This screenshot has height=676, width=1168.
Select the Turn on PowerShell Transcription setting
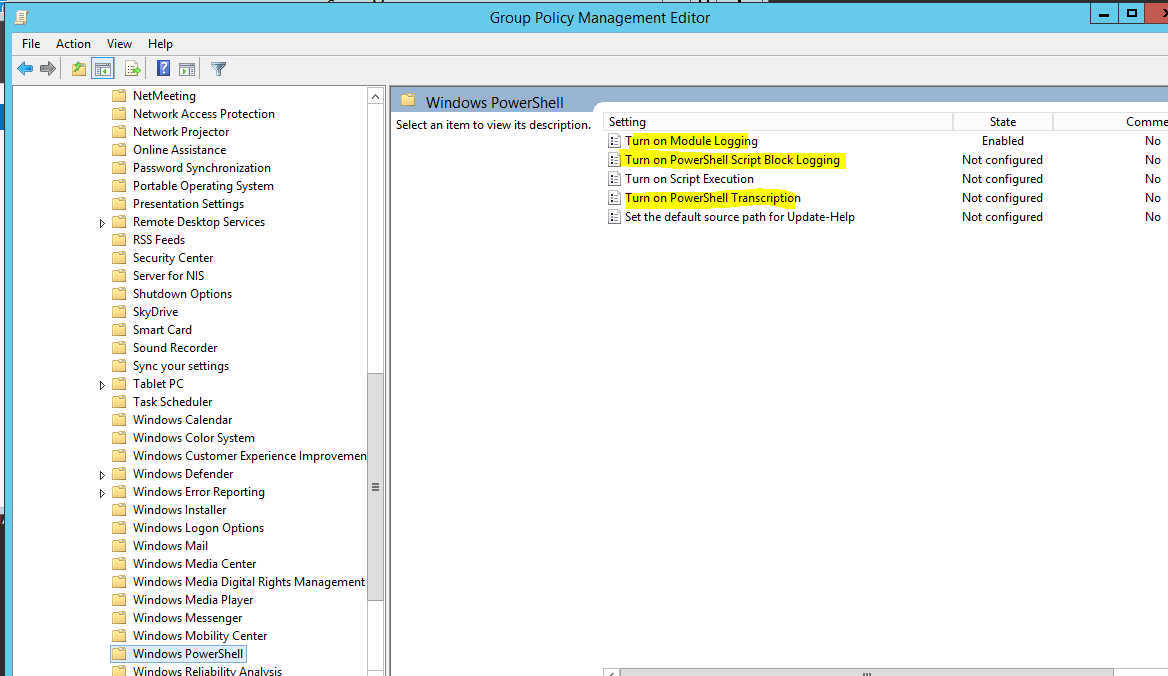pyautogui.click(x=712, y=197)
